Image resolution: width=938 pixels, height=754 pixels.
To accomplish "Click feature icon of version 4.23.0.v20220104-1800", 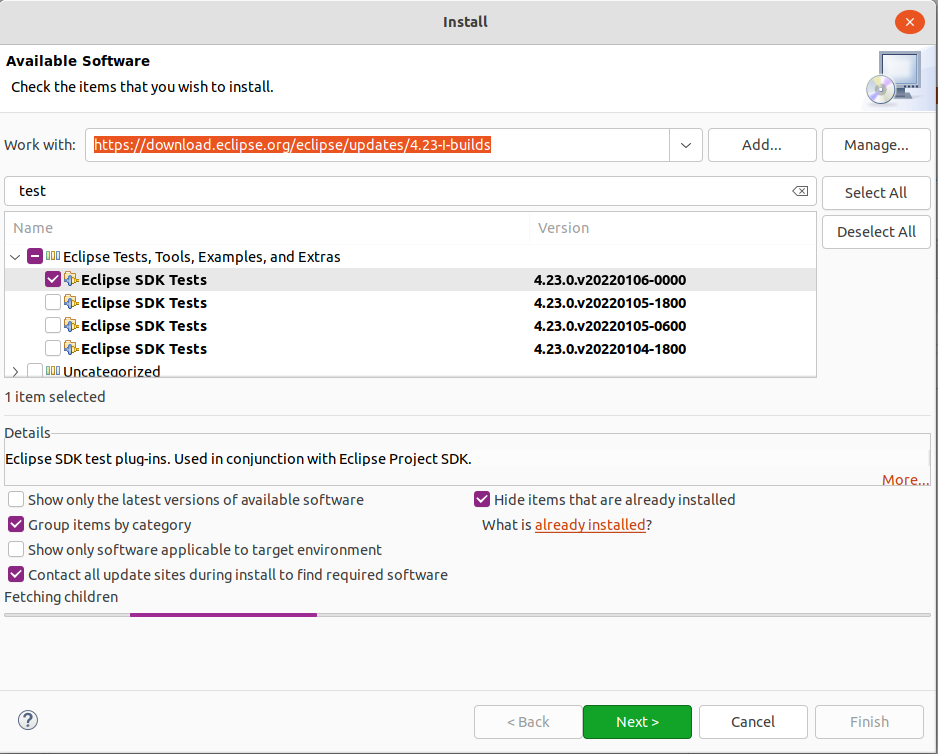I will point(71,348).
